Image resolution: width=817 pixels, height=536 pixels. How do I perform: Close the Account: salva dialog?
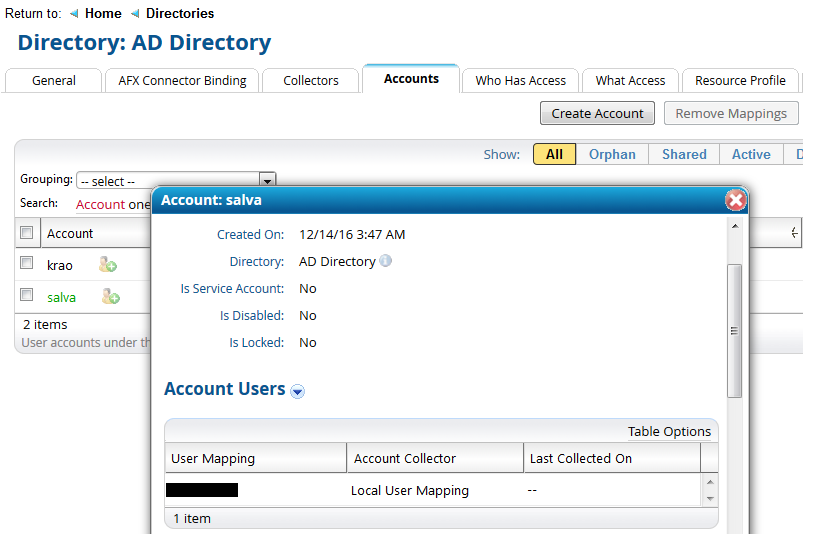pyautogui.click(x=735, y=200)
